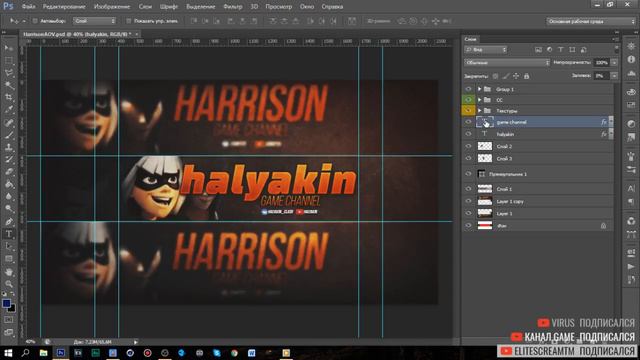Select the Horizontal Type tool
640x360 pixels.
(x=9, y=234)
